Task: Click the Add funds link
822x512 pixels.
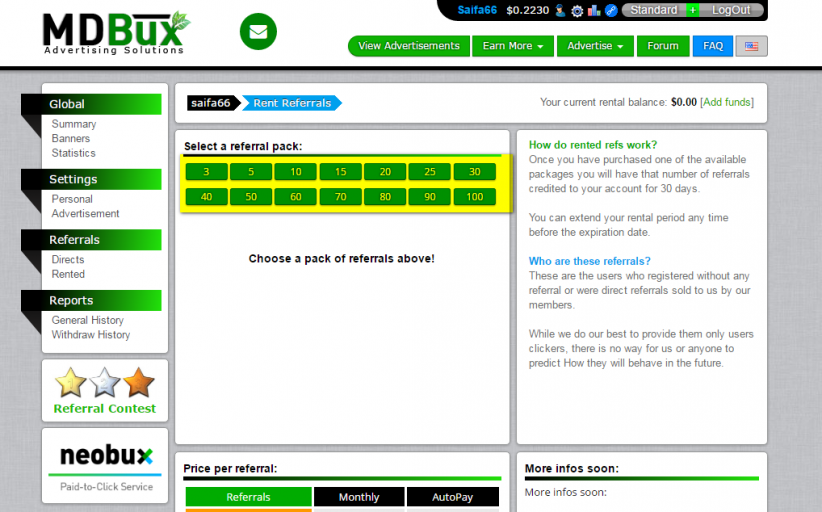Action: 727,102
